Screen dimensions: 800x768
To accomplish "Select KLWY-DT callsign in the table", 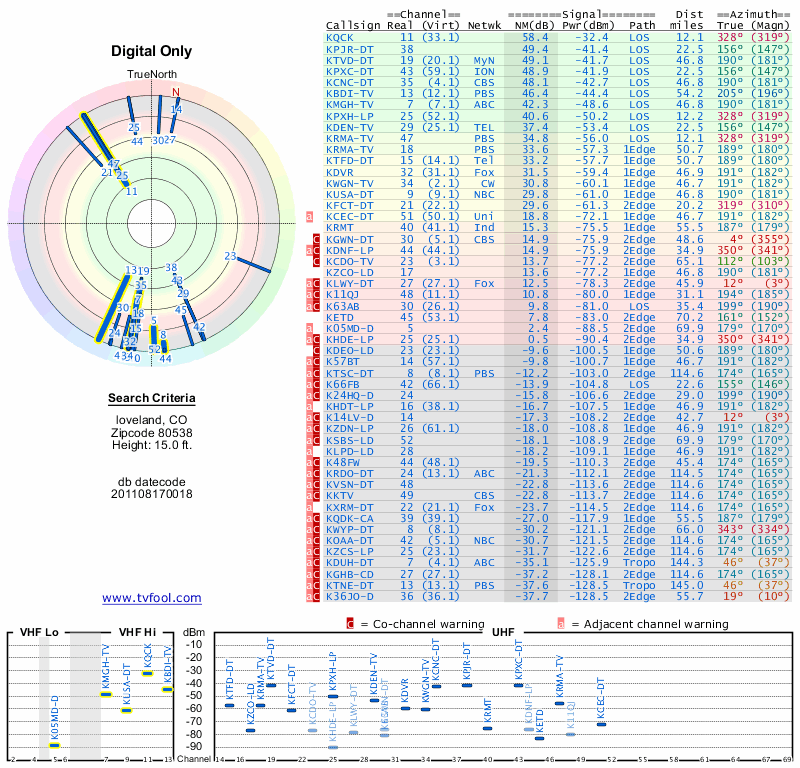I will click(350, 284).
